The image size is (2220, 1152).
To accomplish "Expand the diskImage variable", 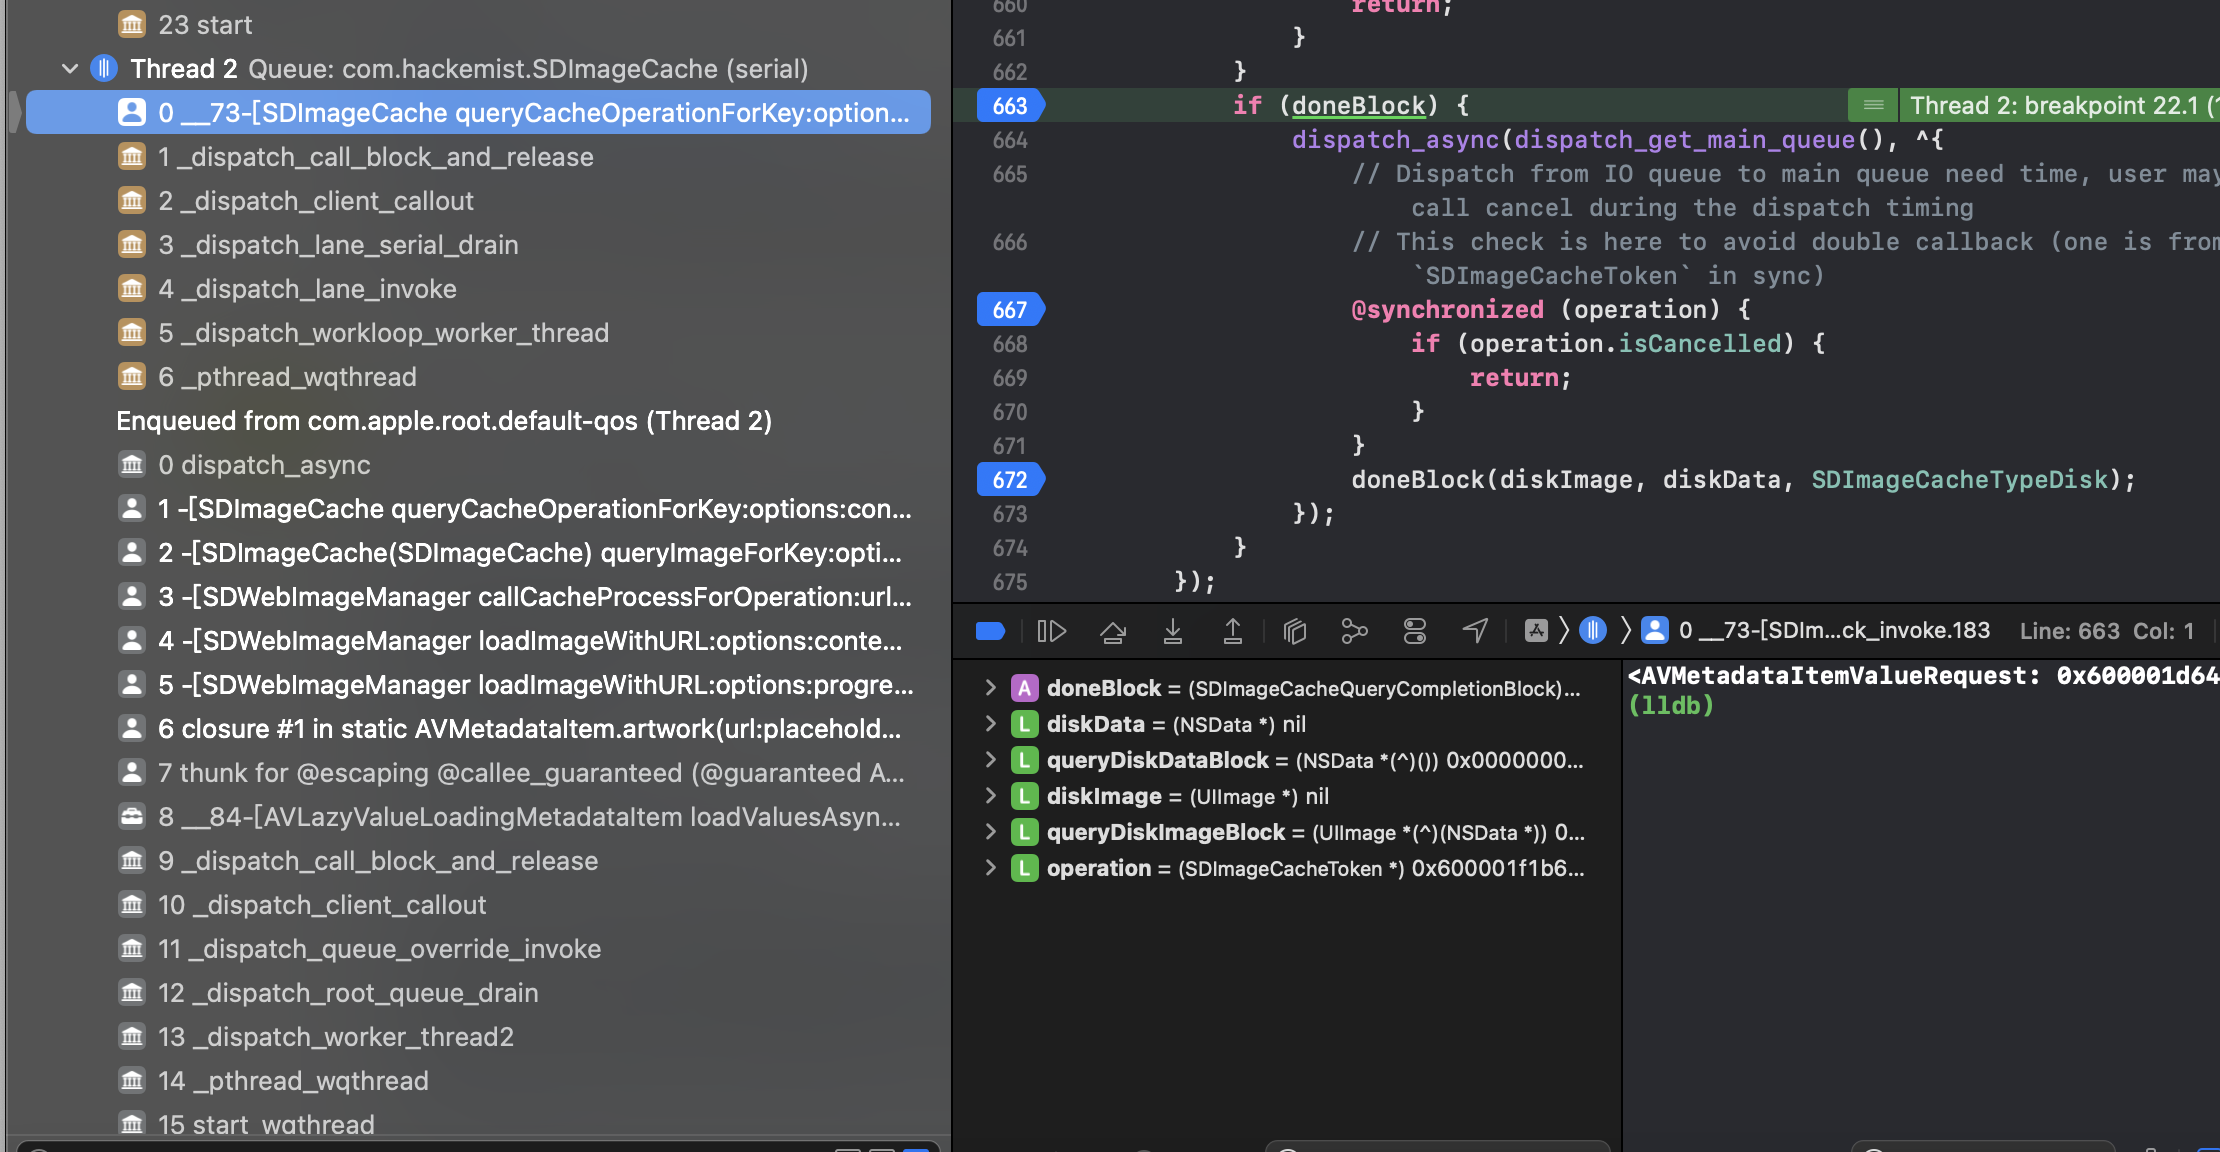I will [x=990, y=796].
